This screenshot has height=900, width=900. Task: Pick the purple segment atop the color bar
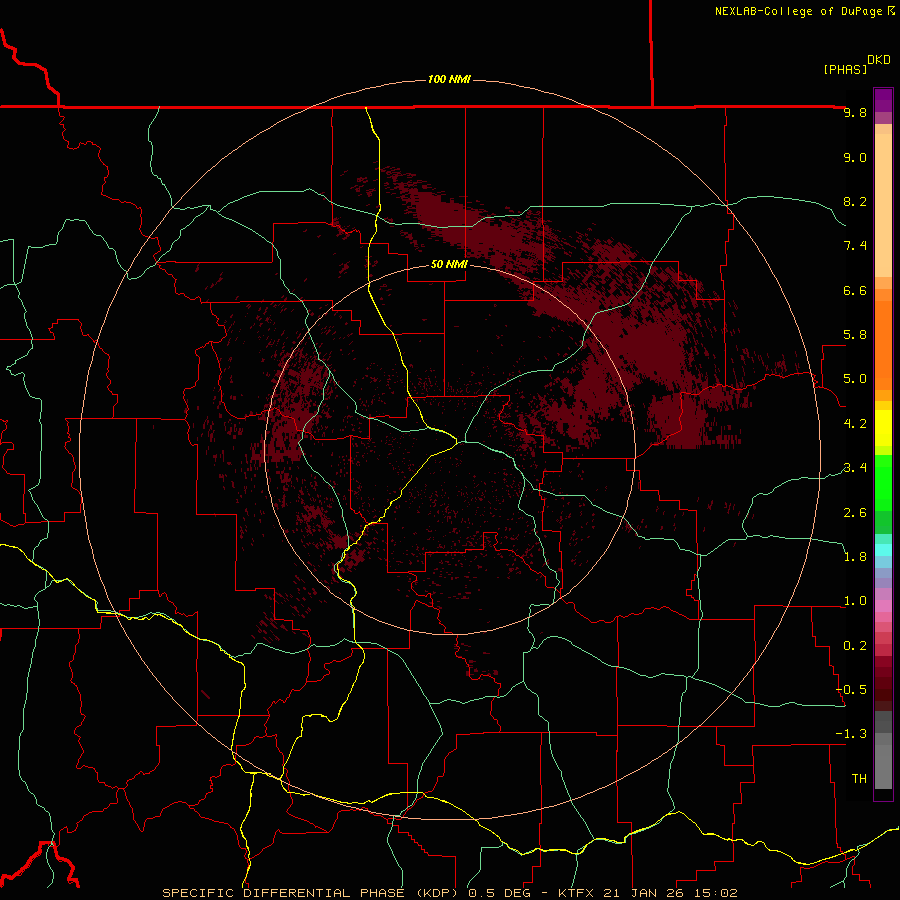point(883,100)
